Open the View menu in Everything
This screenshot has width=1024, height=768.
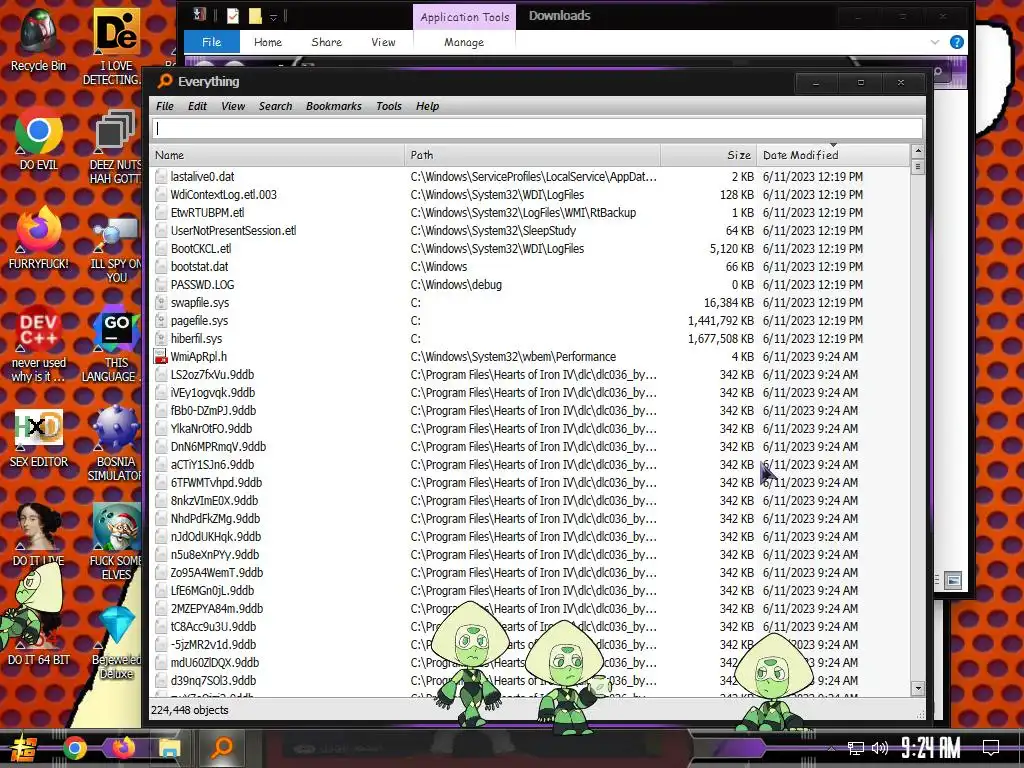tap(232, 106)
